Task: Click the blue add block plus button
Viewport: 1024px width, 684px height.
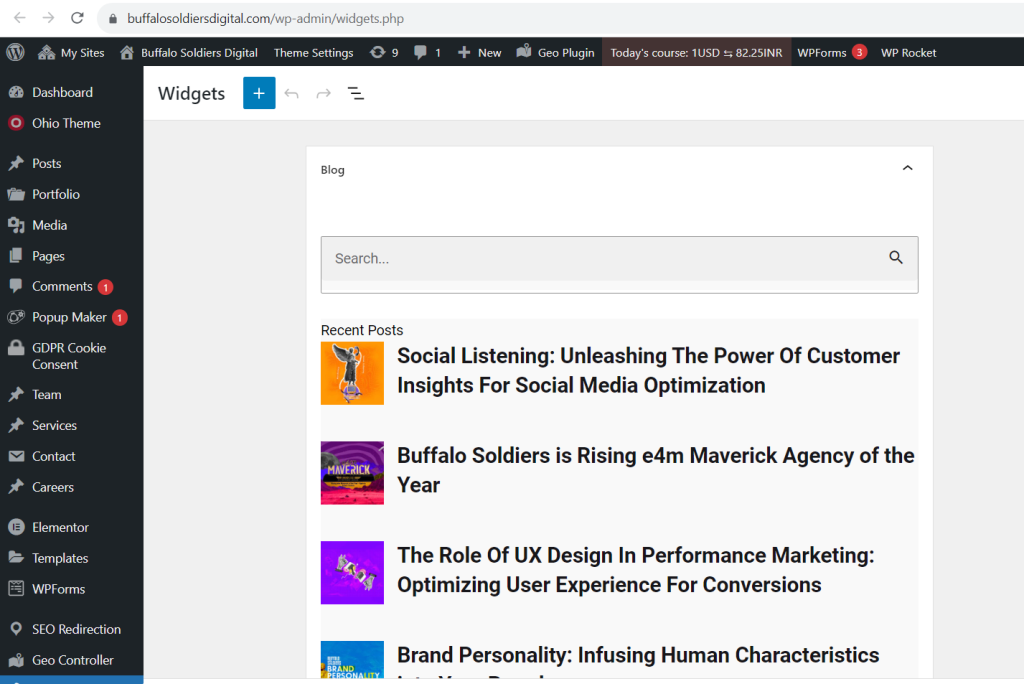Action: 259,93
